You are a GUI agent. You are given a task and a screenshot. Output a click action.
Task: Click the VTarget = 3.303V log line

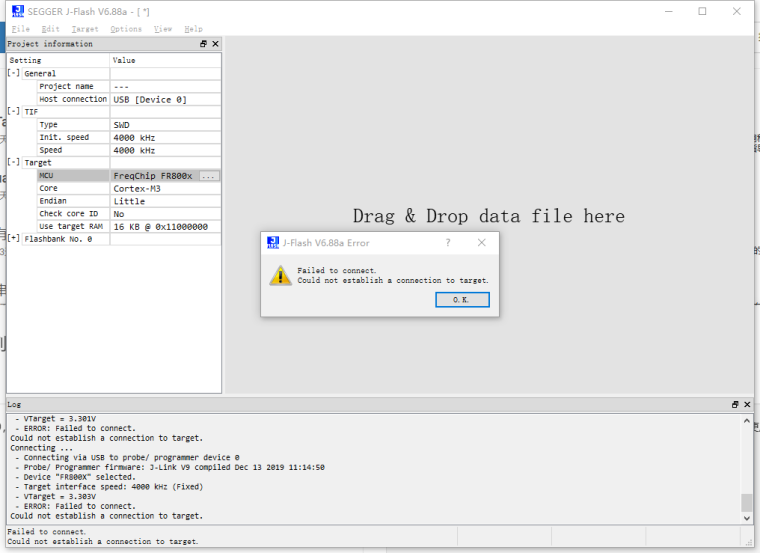[56, 496]
